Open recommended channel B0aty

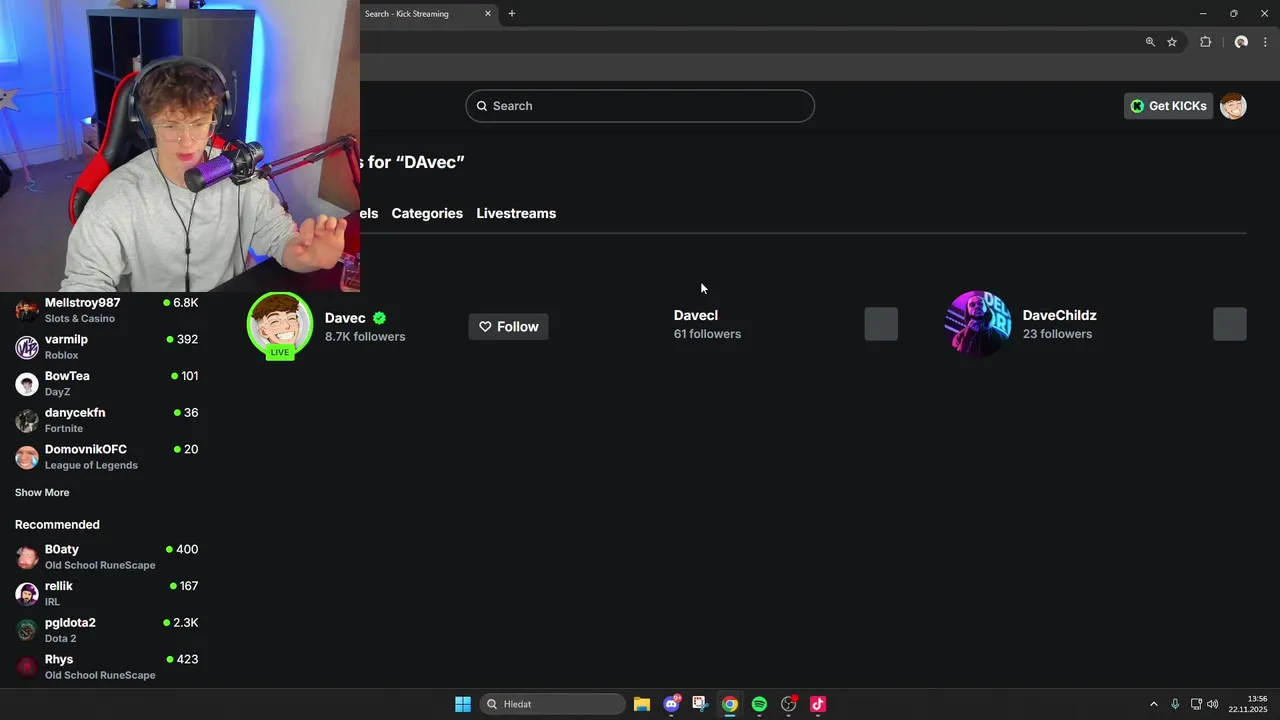tap(107, 557)
